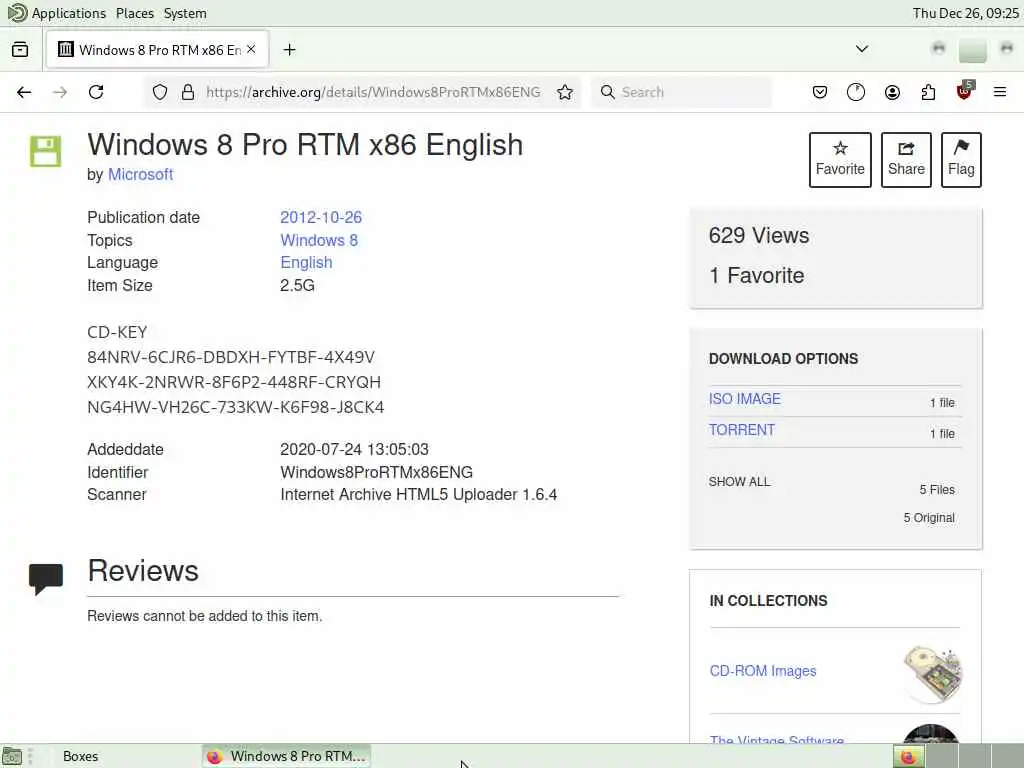Open the CD-ROM Images collection link
The height and width of the screenshot is (768, 1024).
[763, 671]
